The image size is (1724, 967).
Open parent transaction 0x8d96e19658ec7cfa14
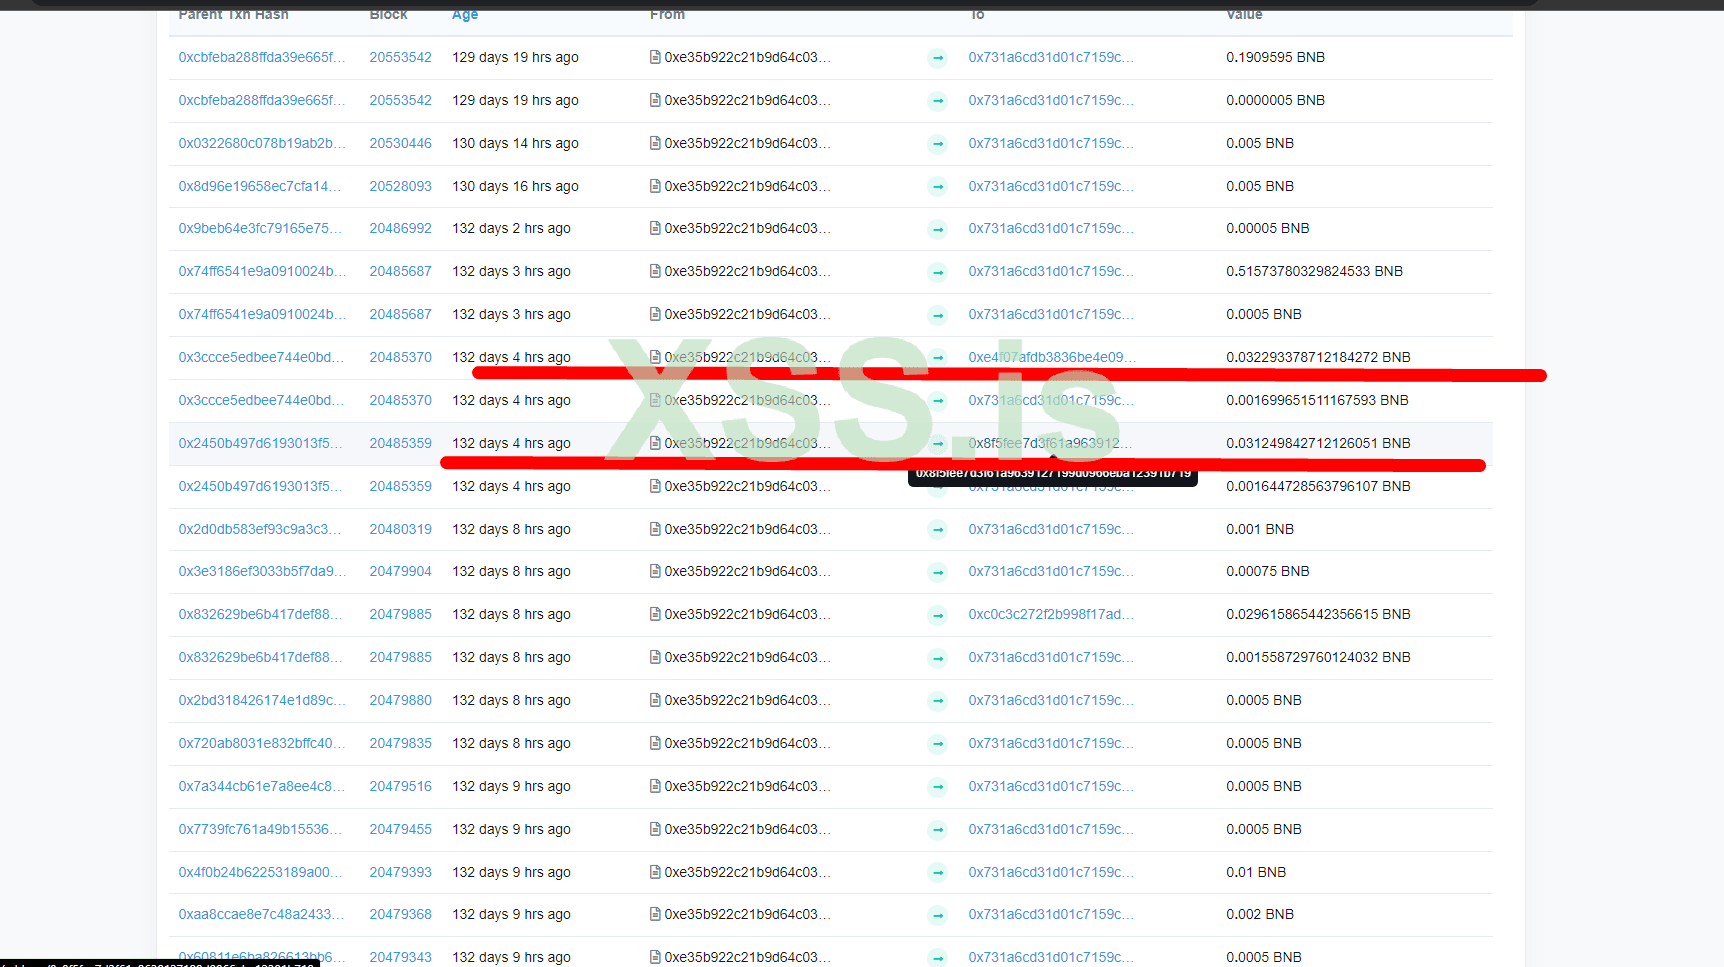pos(260,186)
